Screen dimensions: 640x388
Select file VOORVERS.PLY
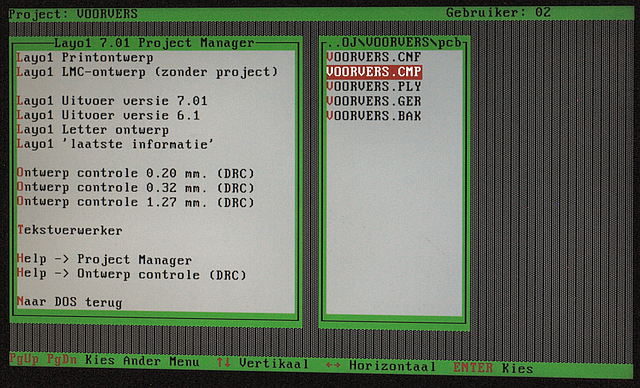tap(374, 86)
